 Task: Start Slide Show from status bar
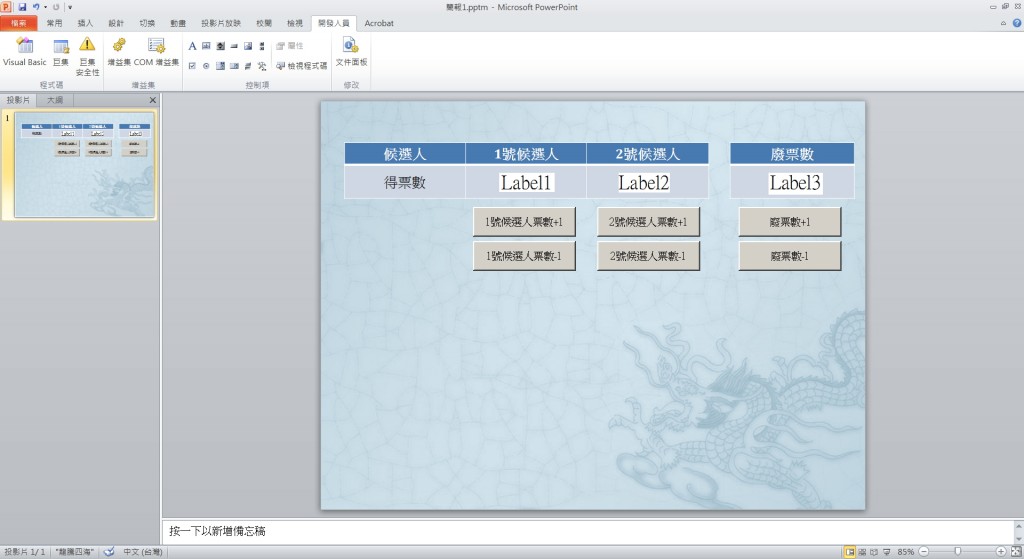(x=886, y=552)
